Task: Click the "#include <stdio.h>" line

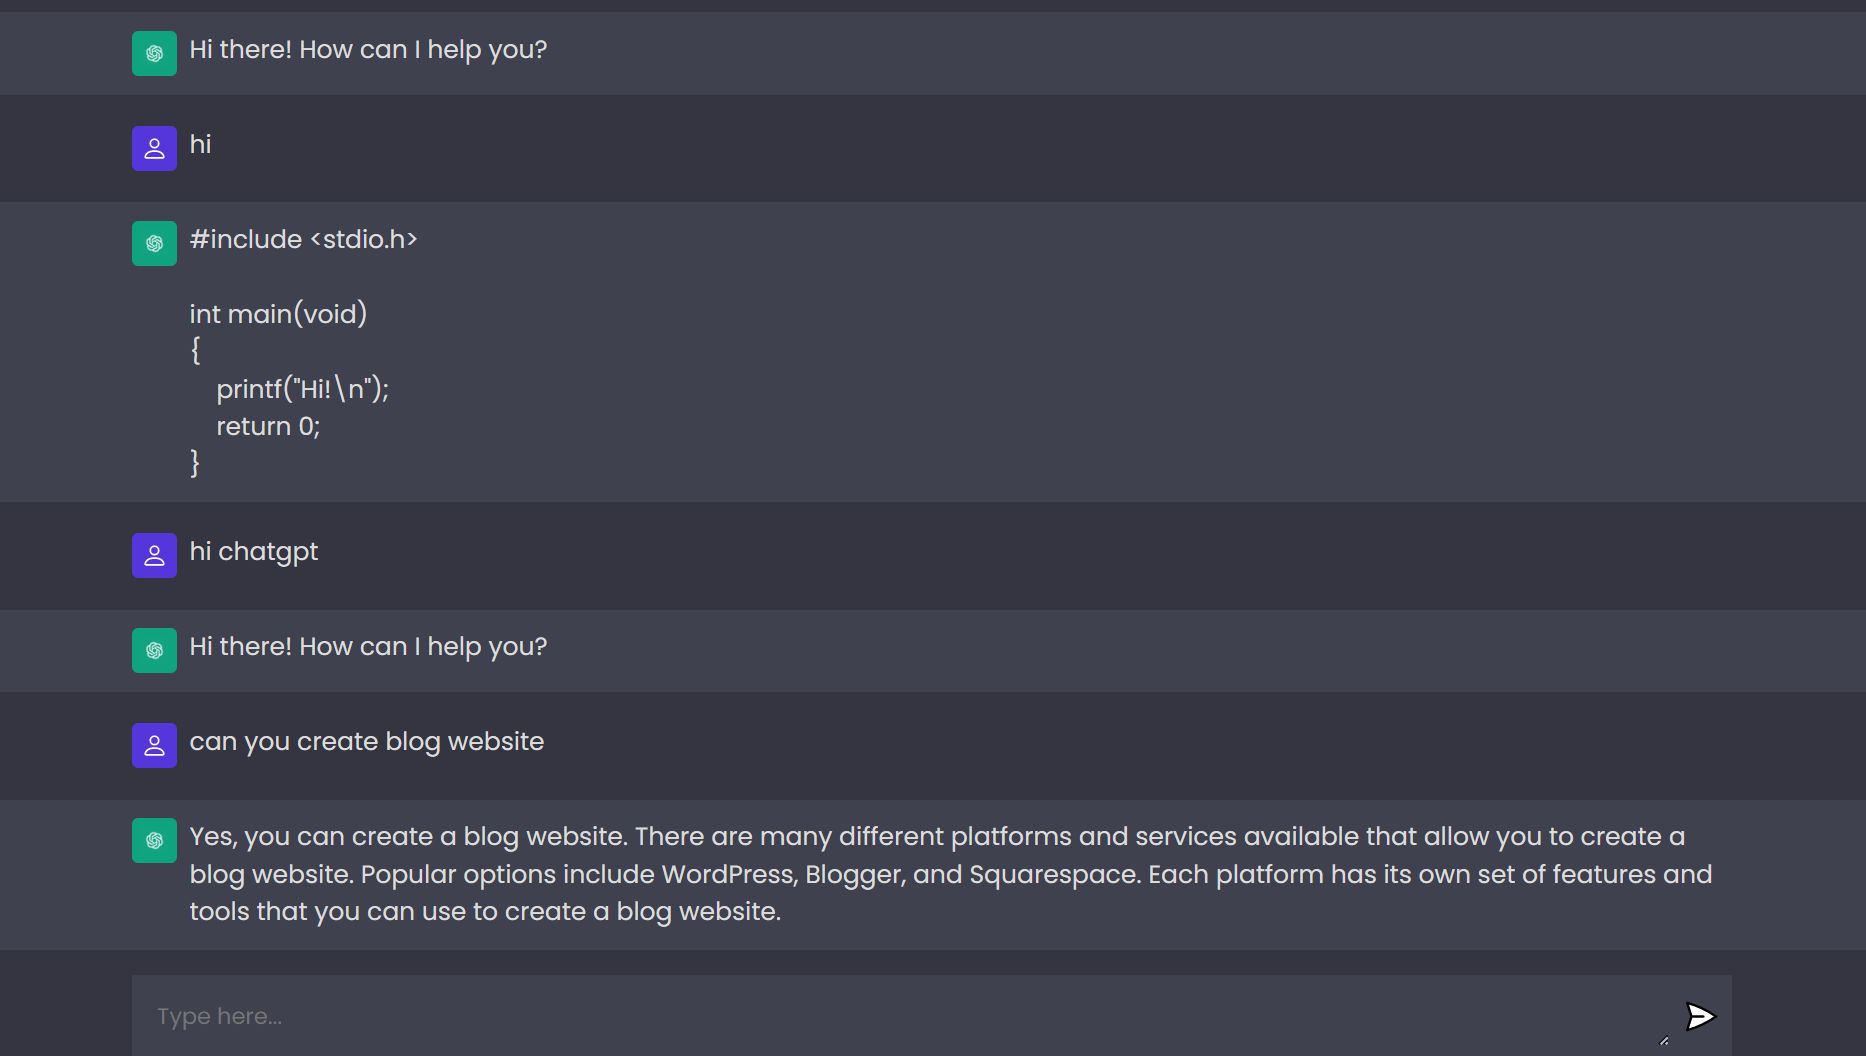Action: (303, 240)
